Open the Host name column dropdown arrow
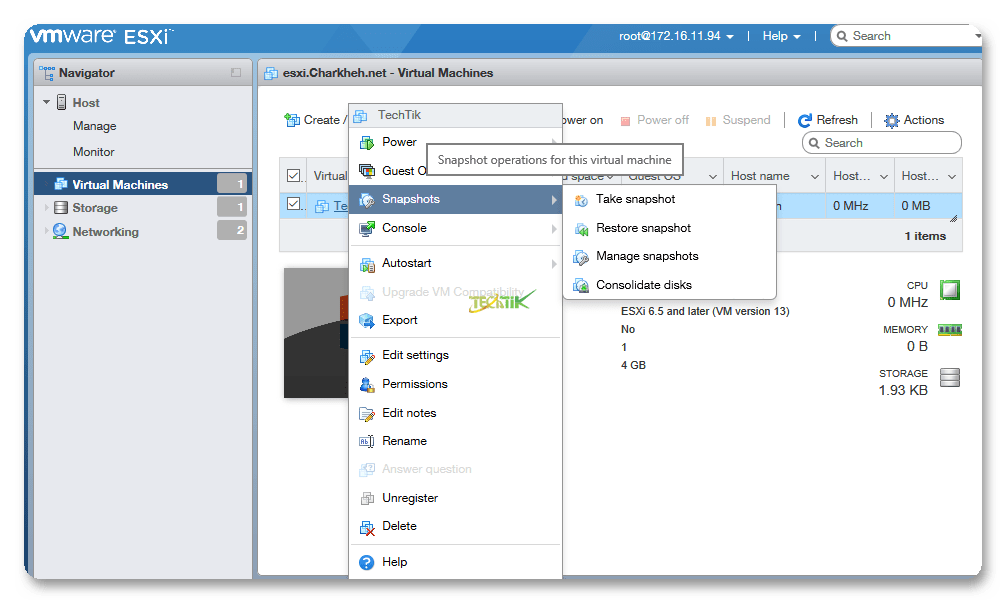Screen dimensions: 1006x603 [815, 176]
